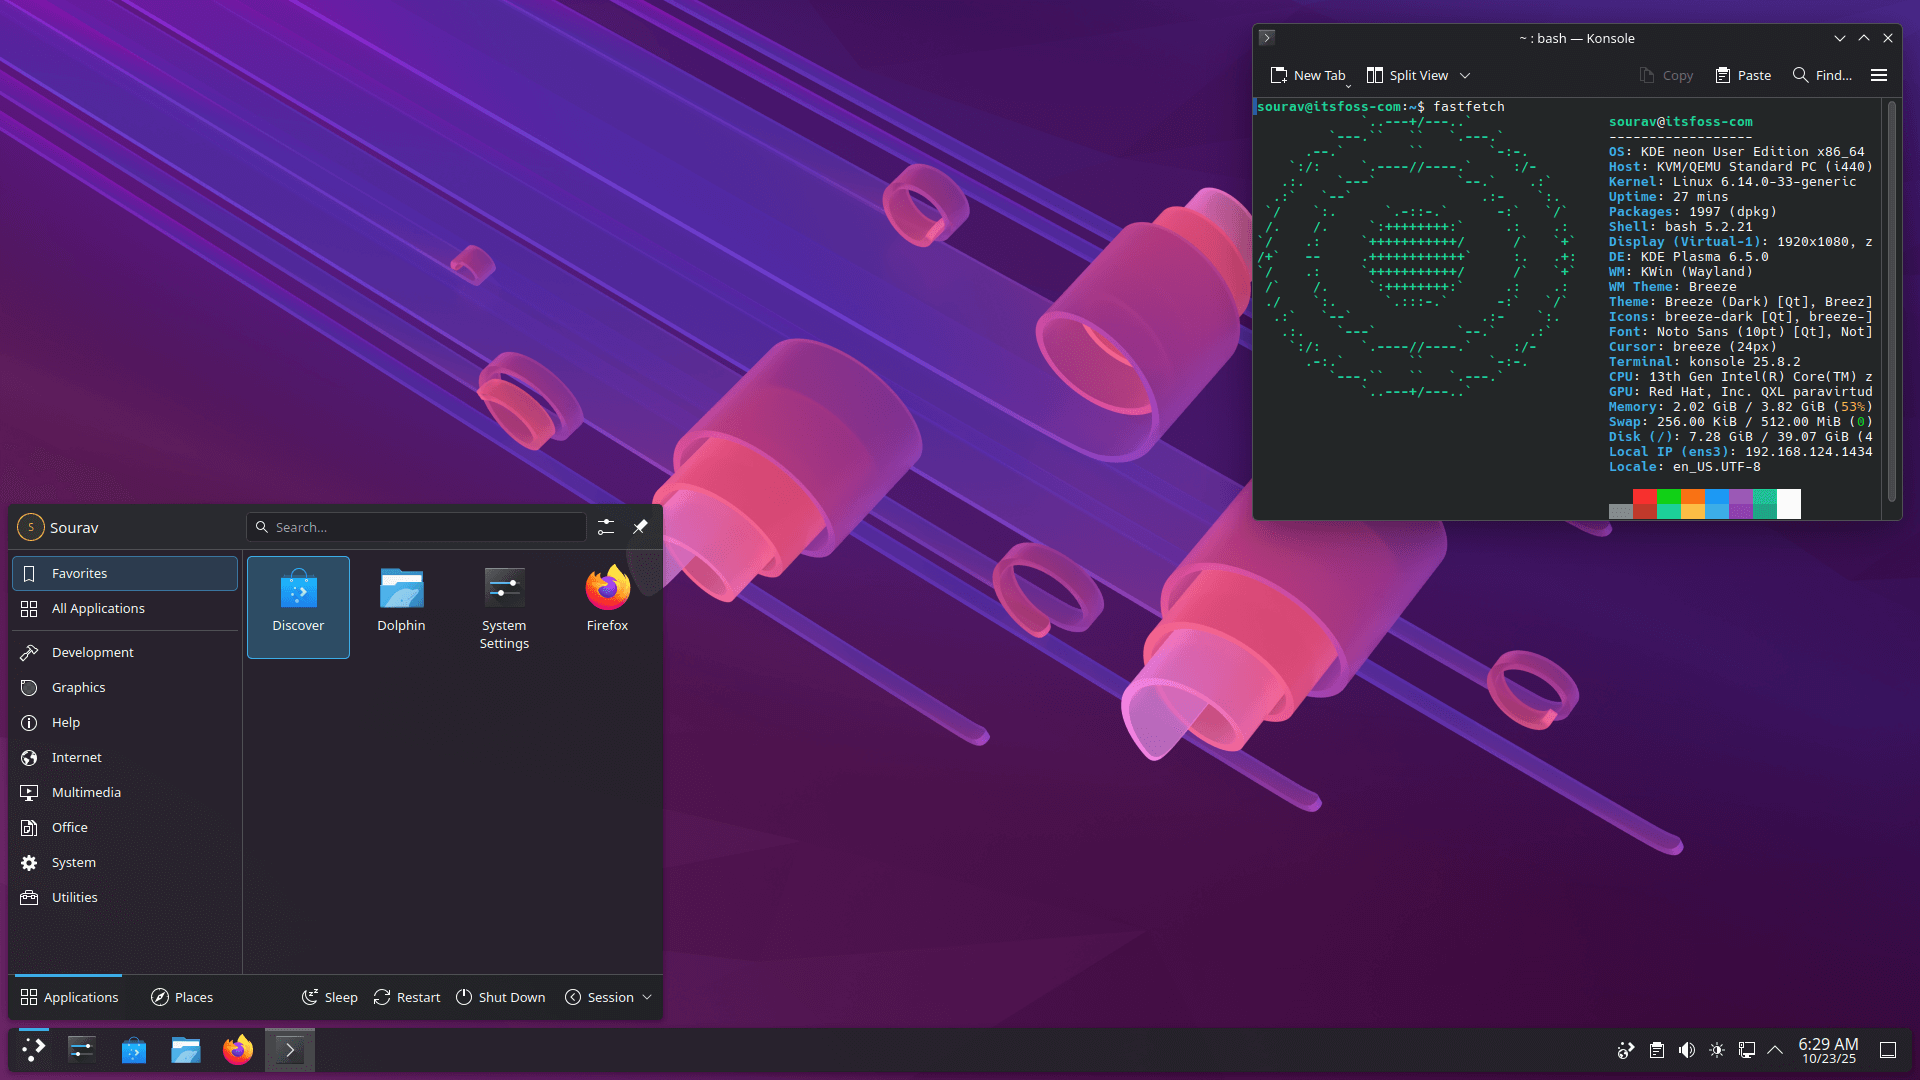Toggle the pin button on the launcher
Viewport: 1920px width, 1080px height.
pos(640,527)
